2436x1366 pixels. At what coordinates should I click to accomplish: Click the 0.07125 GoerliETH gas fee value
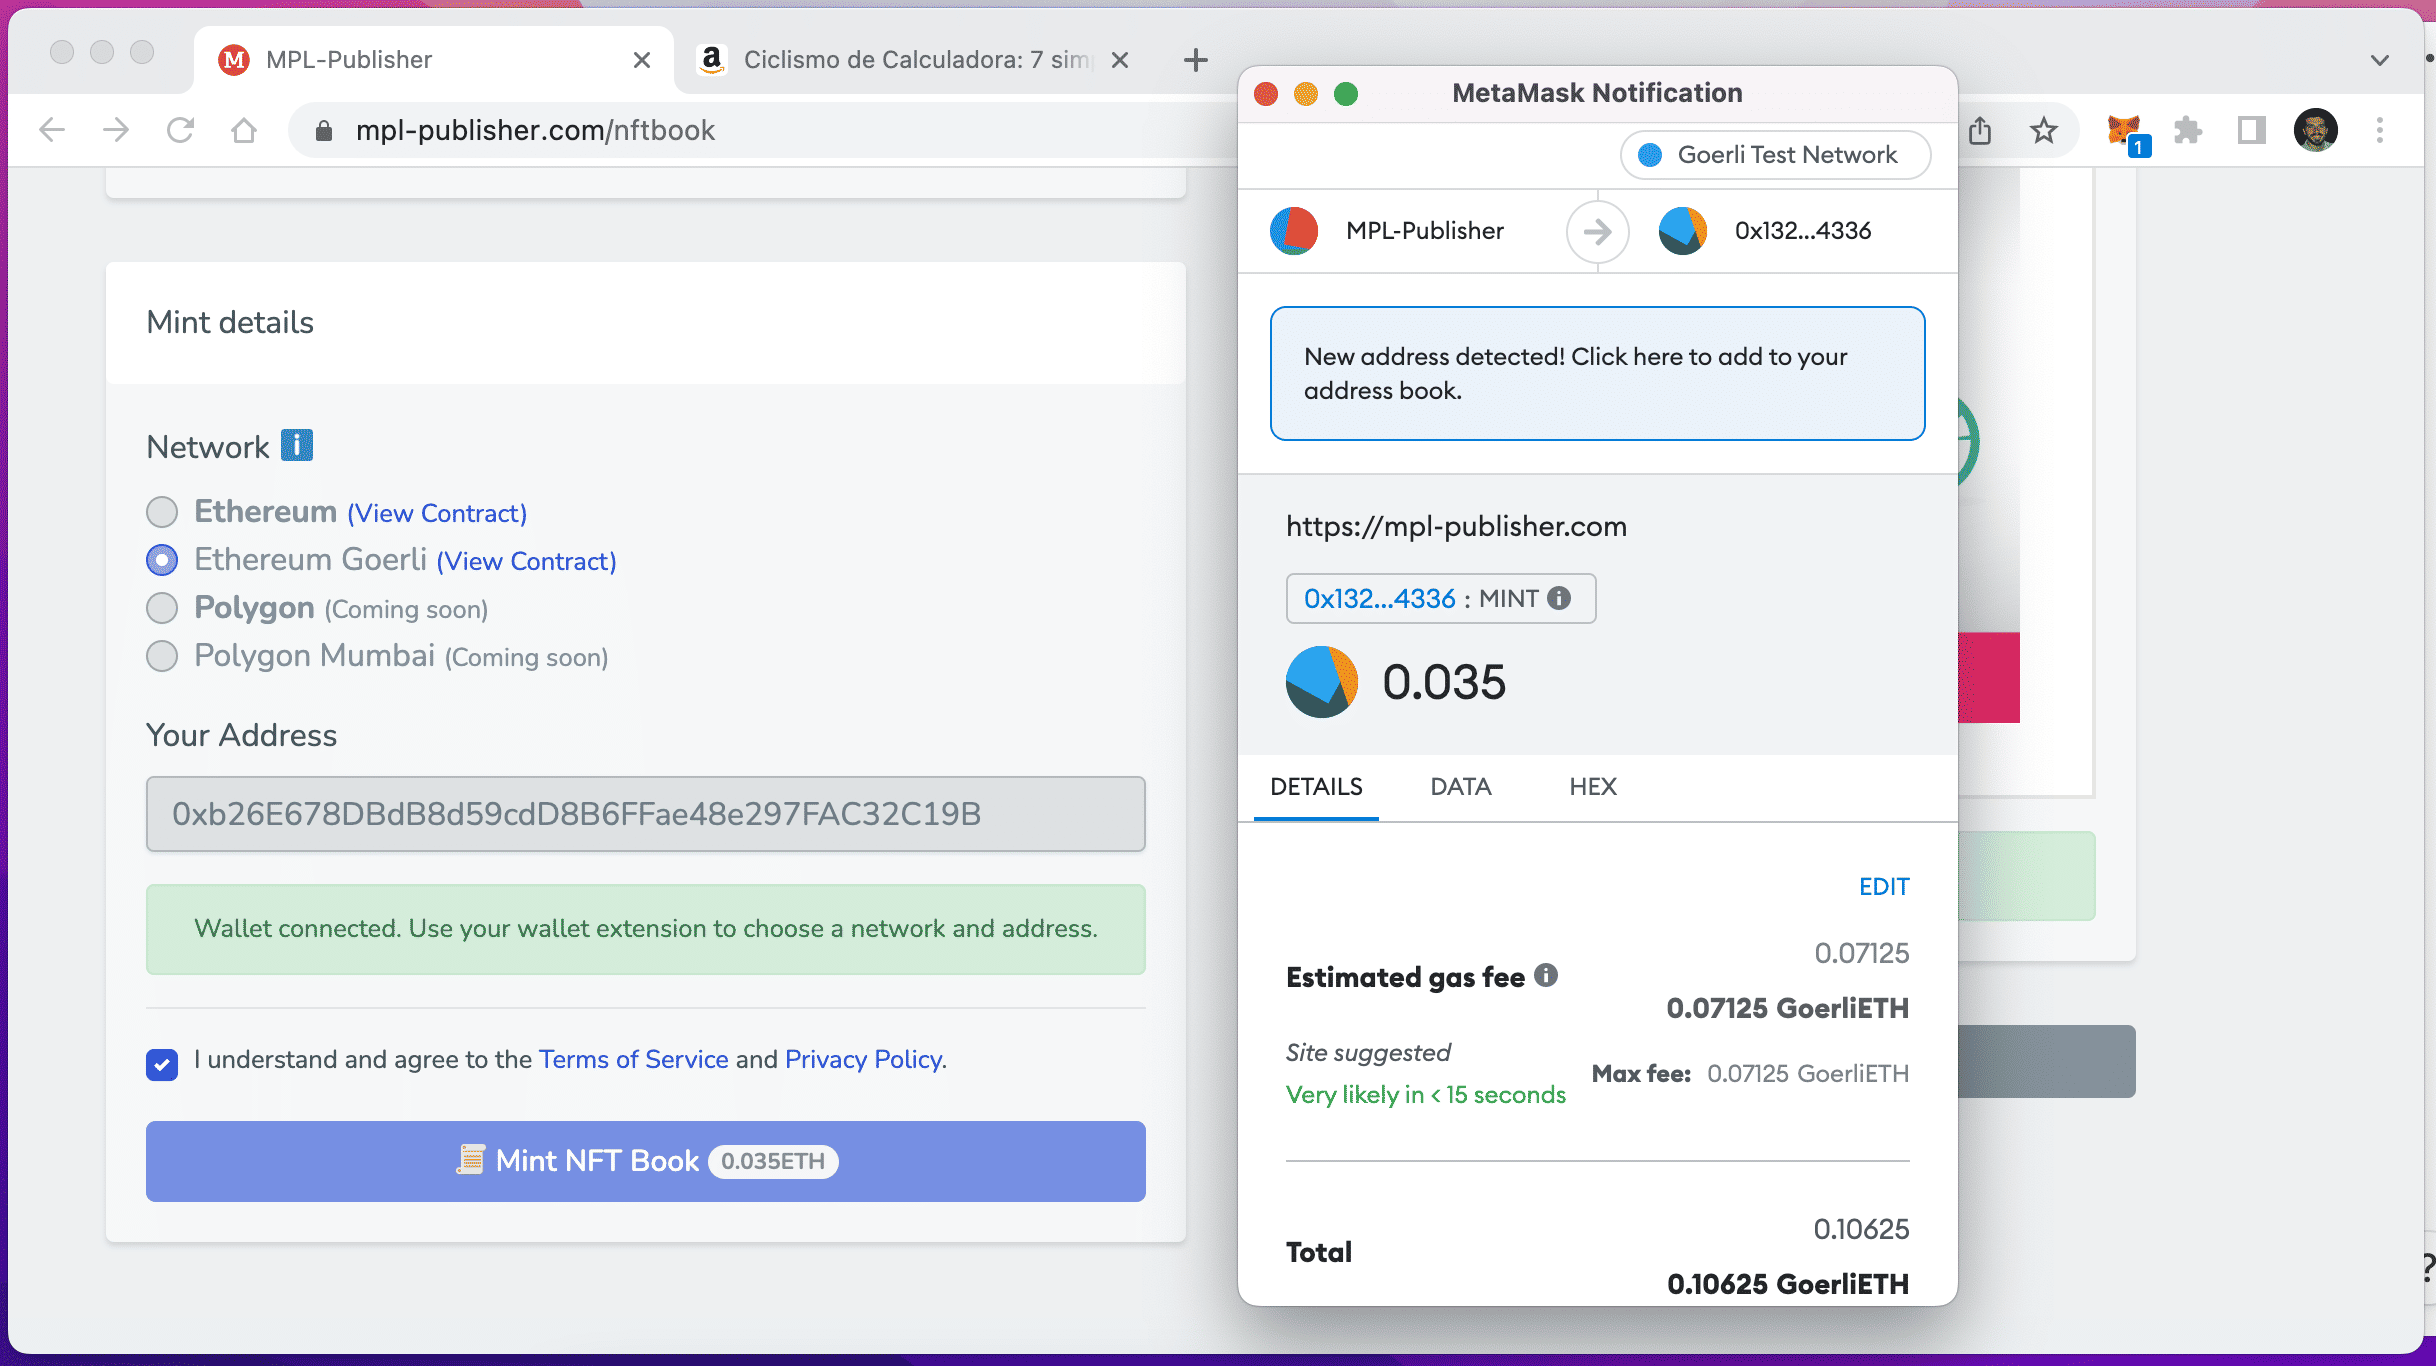pos(1788,1008)
